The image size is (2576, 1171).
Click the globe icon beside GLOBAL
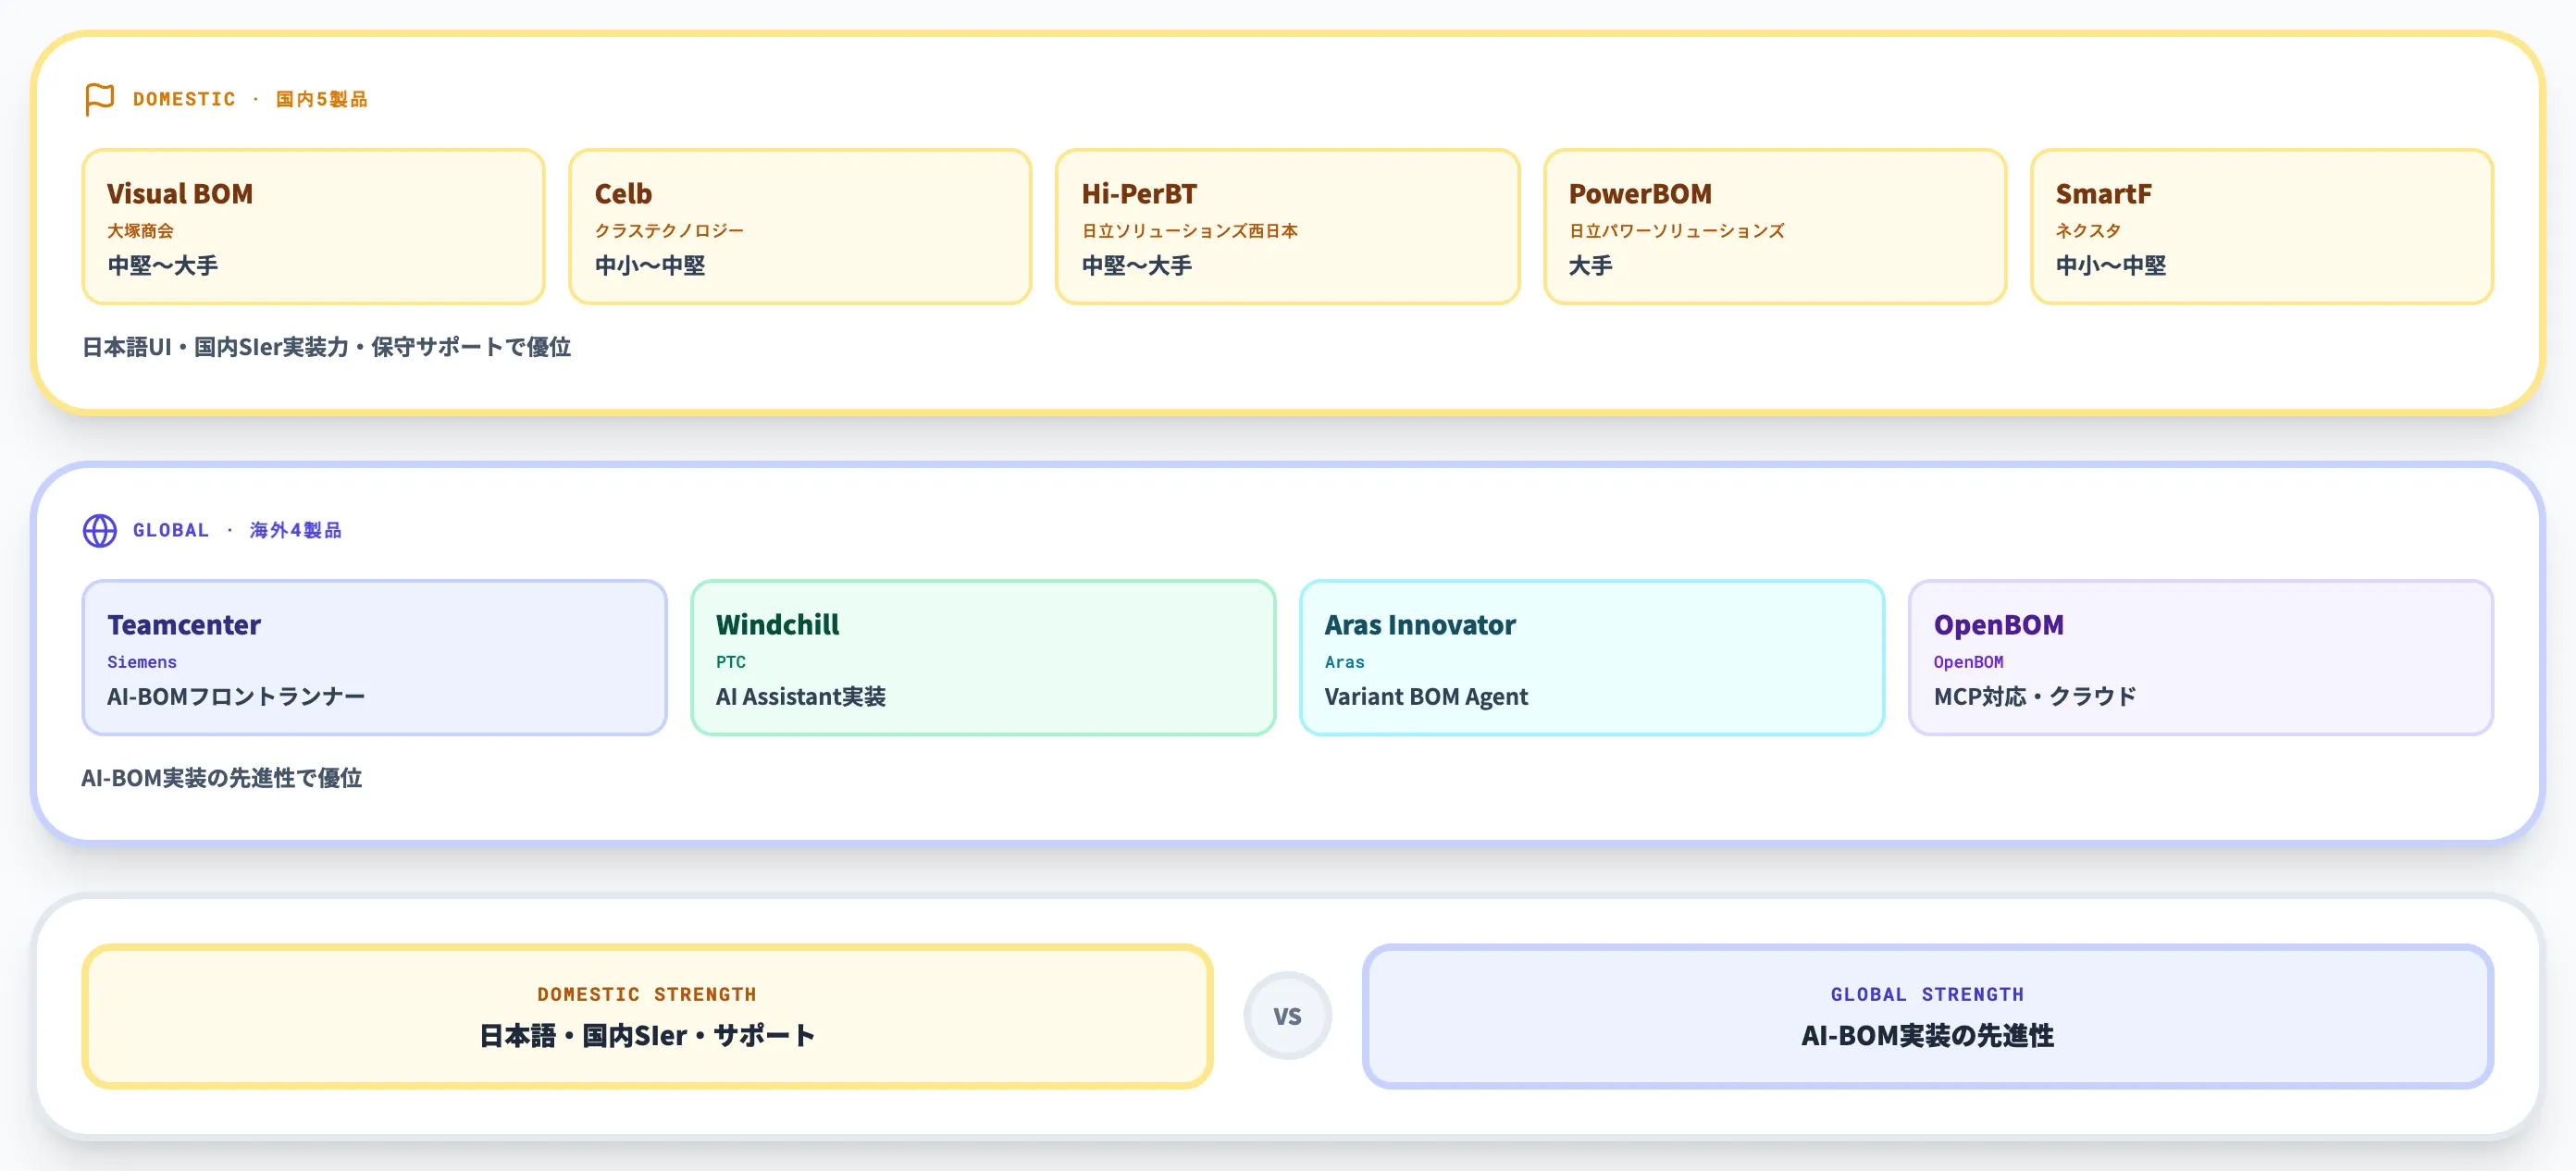pos(99,530)
